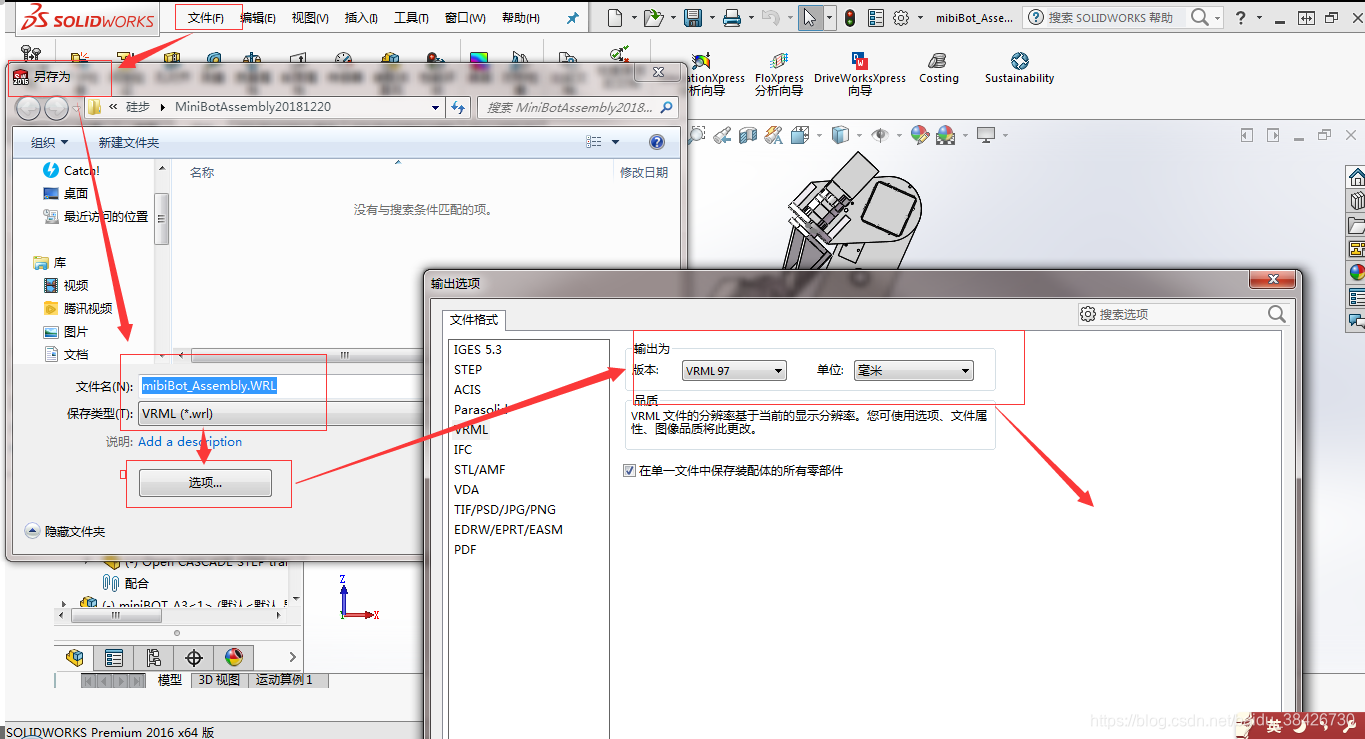Open the 工具(T) menu
This screenshot has height=739, width=1365.
point(411,18)
